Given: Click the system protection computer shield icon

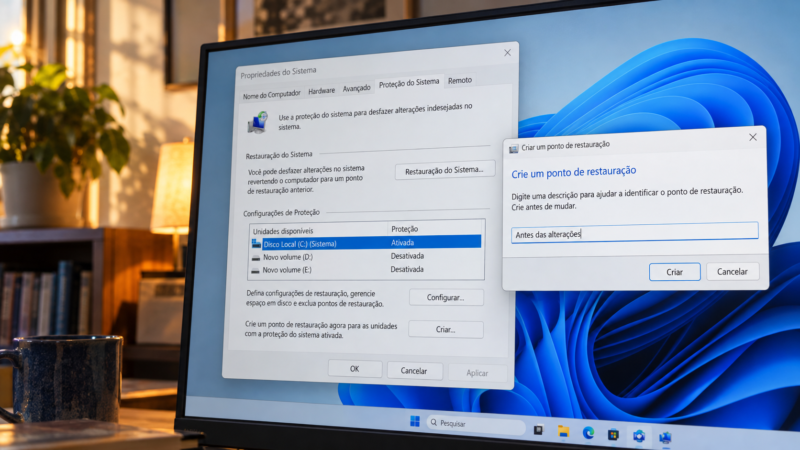Looking at the screenshot, I should tap(258, 122).
